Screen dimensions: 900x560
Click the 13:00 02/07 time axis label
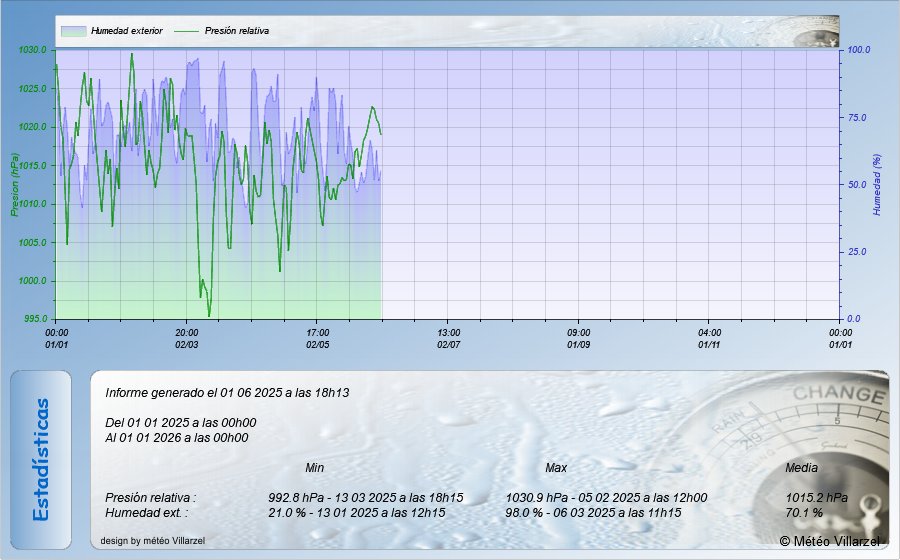coord(448,339)
